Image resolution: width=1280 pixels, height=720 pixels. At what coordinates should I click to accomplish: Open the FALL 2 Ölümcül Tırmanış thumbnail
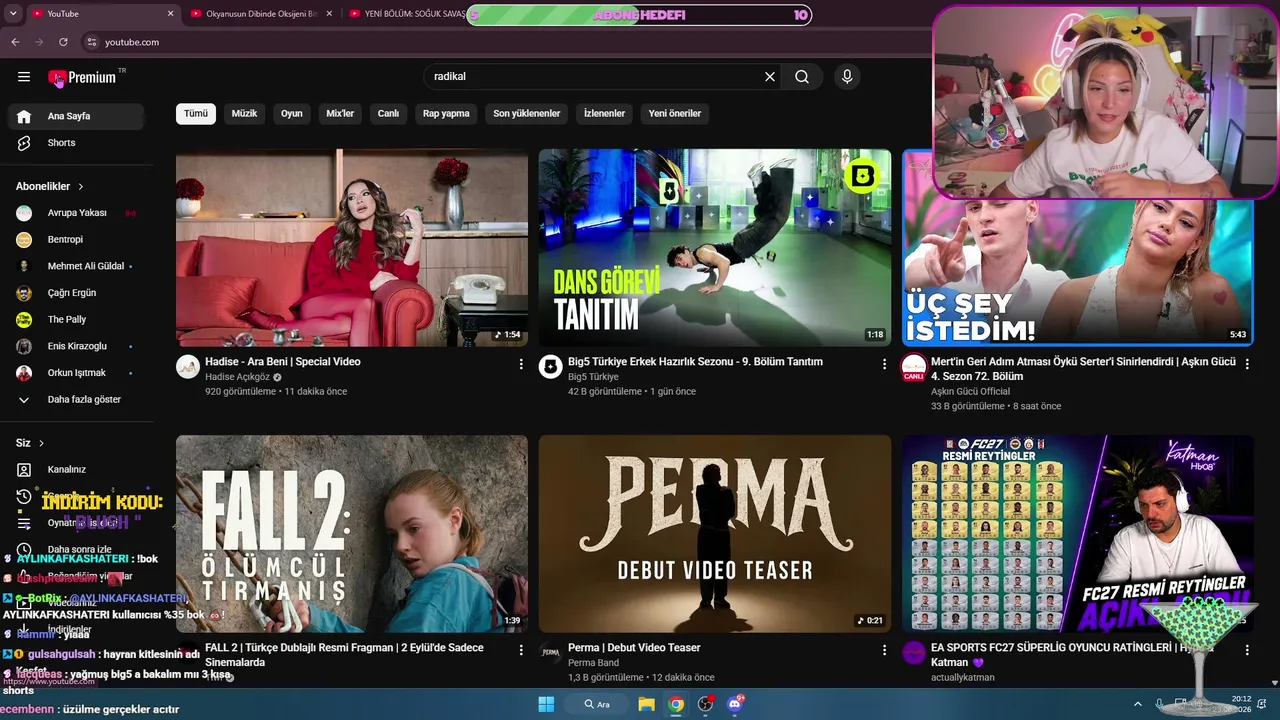click(x=352, y=534)
